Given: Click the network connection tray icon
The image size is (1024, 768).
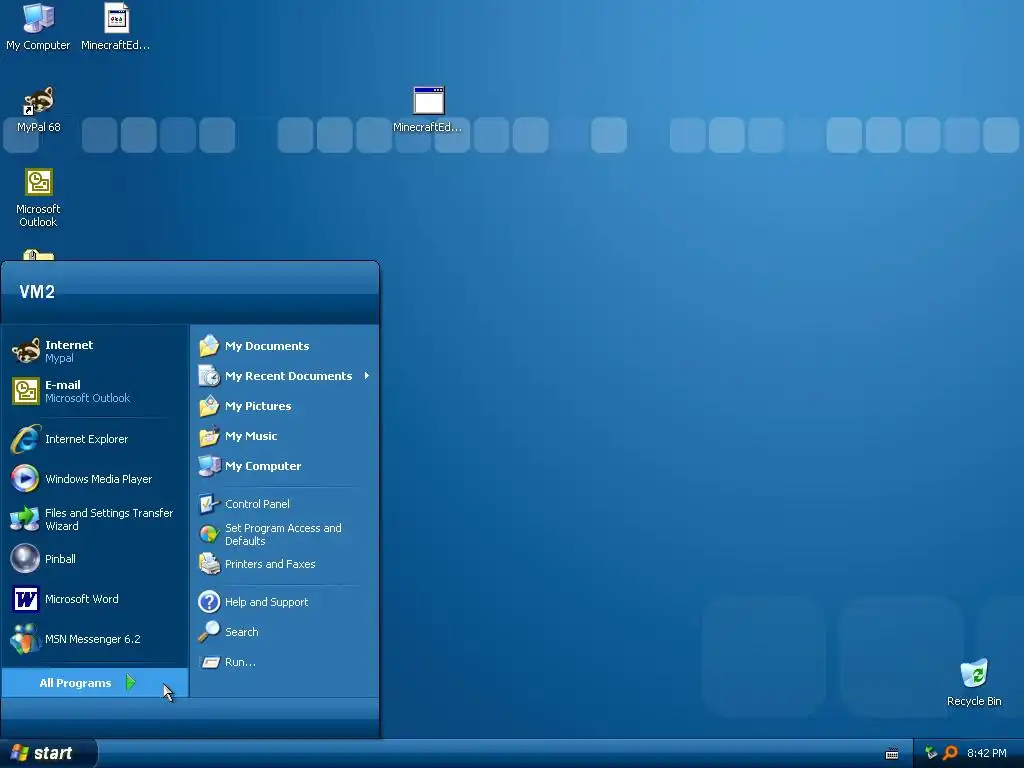Looking at the screenshot, I should point(931,753).
